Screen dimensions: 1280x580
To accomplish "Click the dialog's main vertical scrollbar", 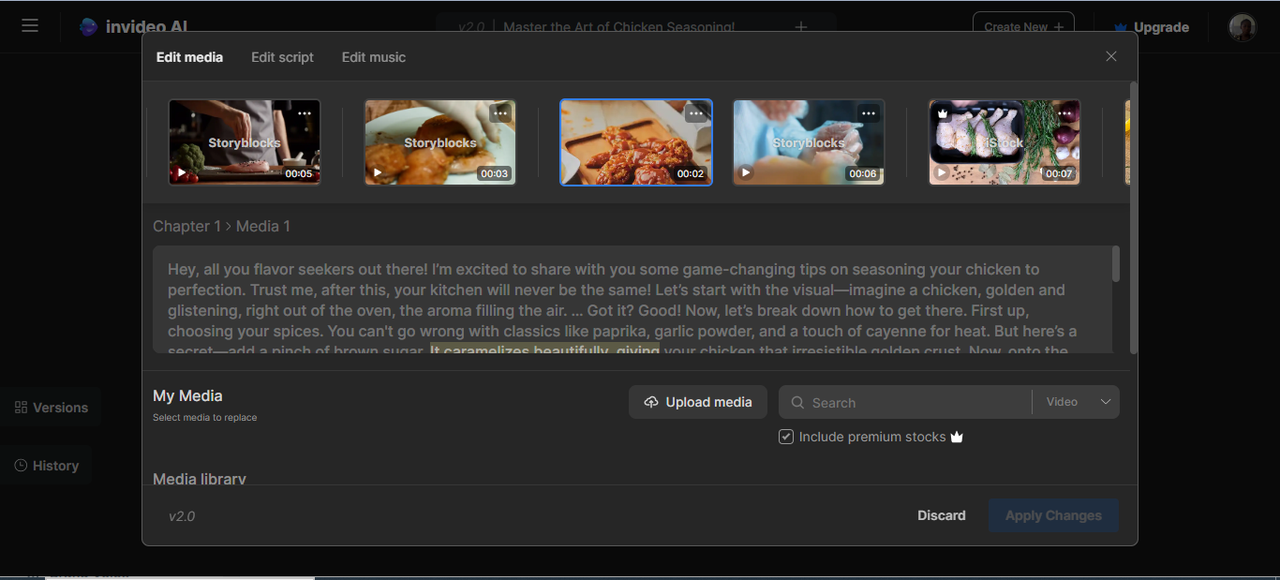I will [x=1133, y=218].
